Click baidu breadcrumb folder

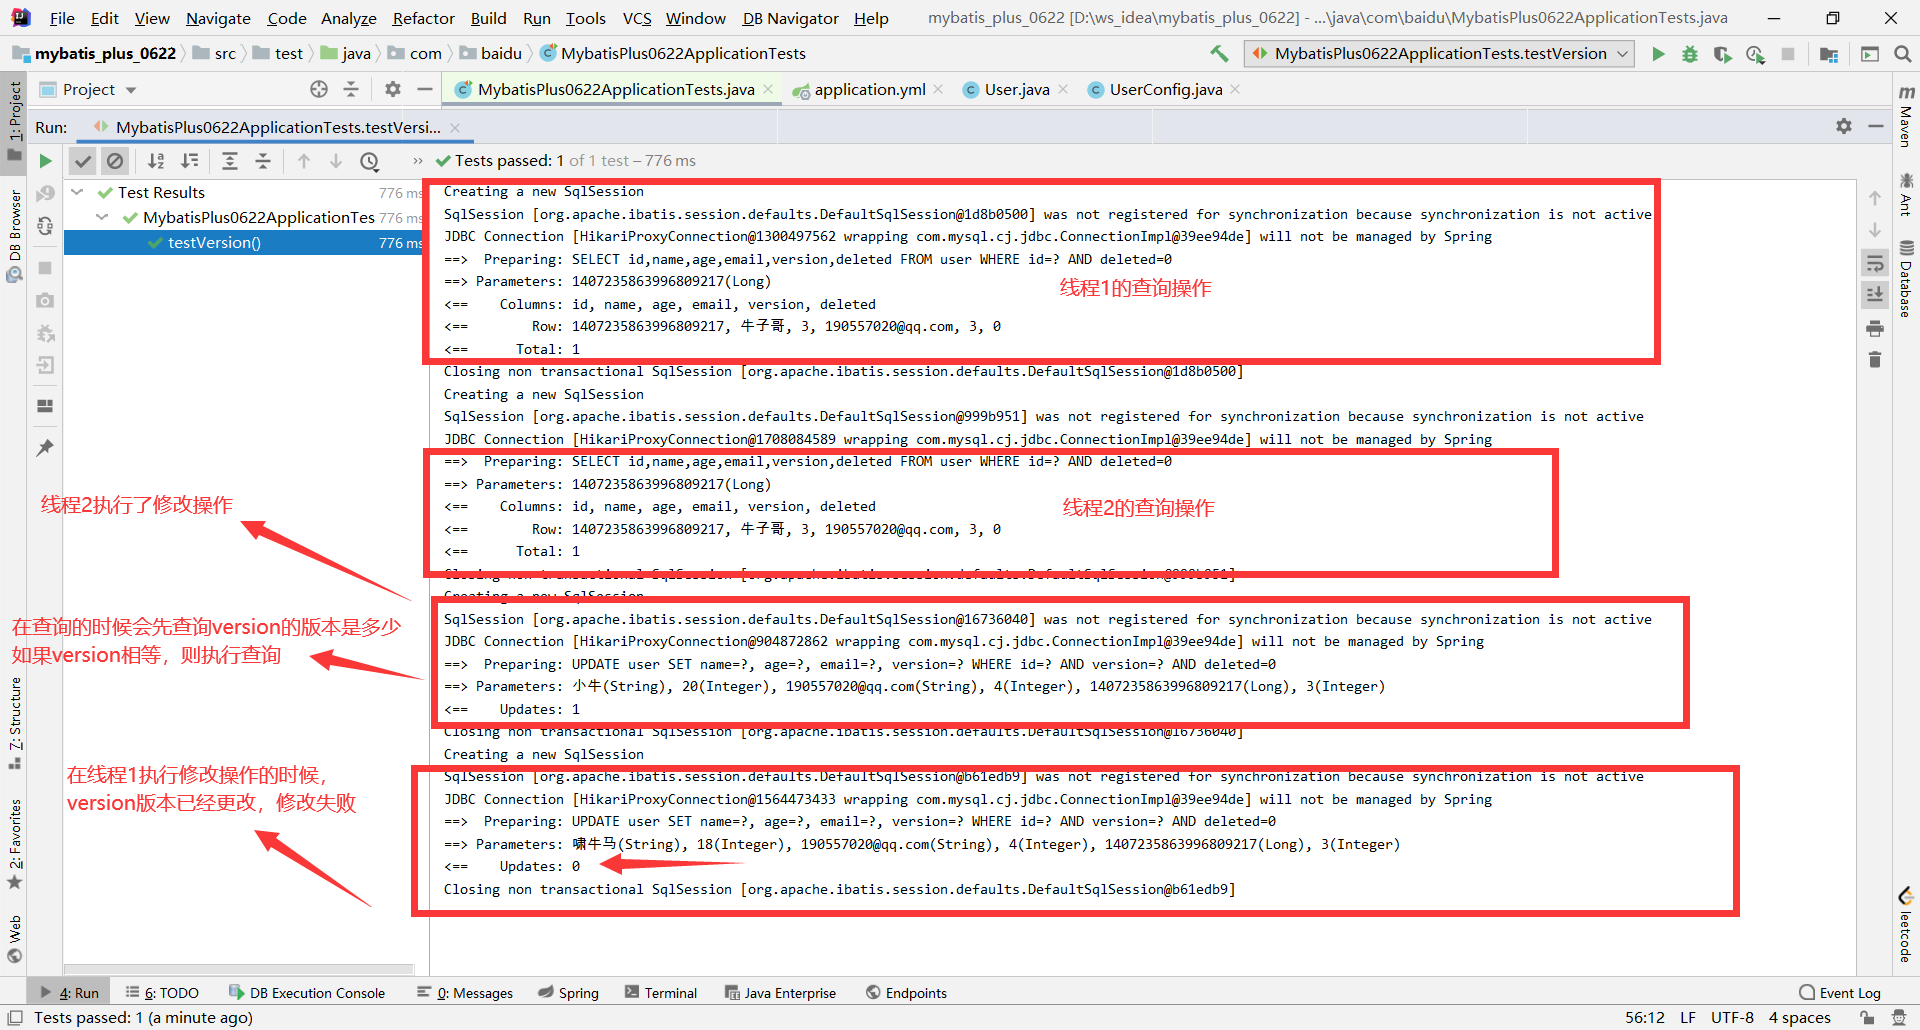pyautogui.click(x=491, y=54)
